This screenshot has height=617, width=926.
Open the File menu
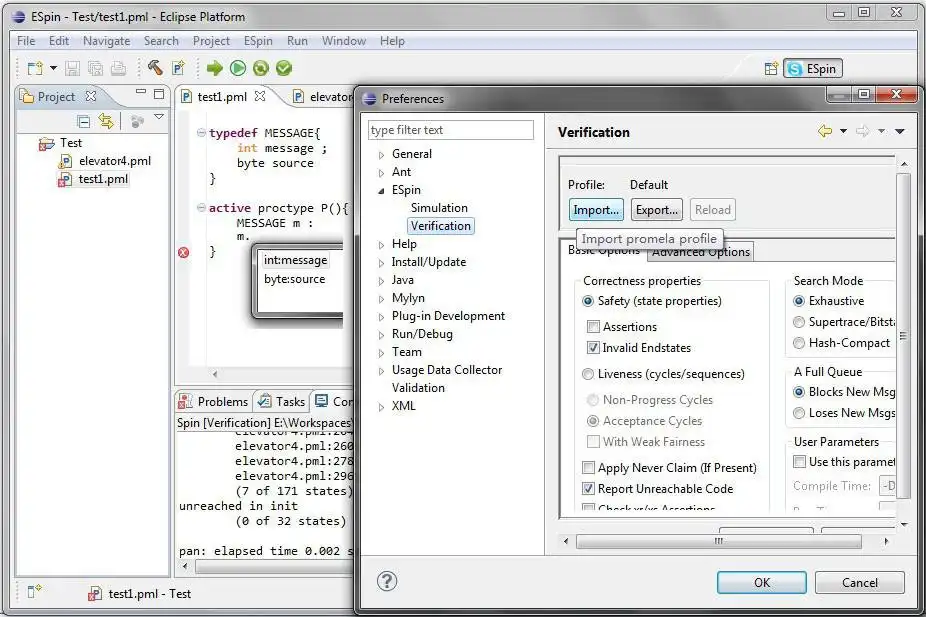pos(26,41)
